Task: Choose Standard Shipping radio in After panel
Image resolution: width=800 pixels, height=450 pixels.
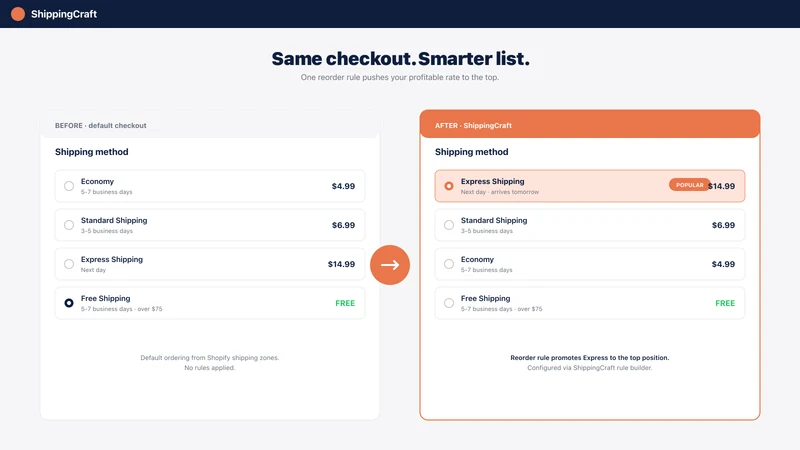Action: tap(449, 225)
